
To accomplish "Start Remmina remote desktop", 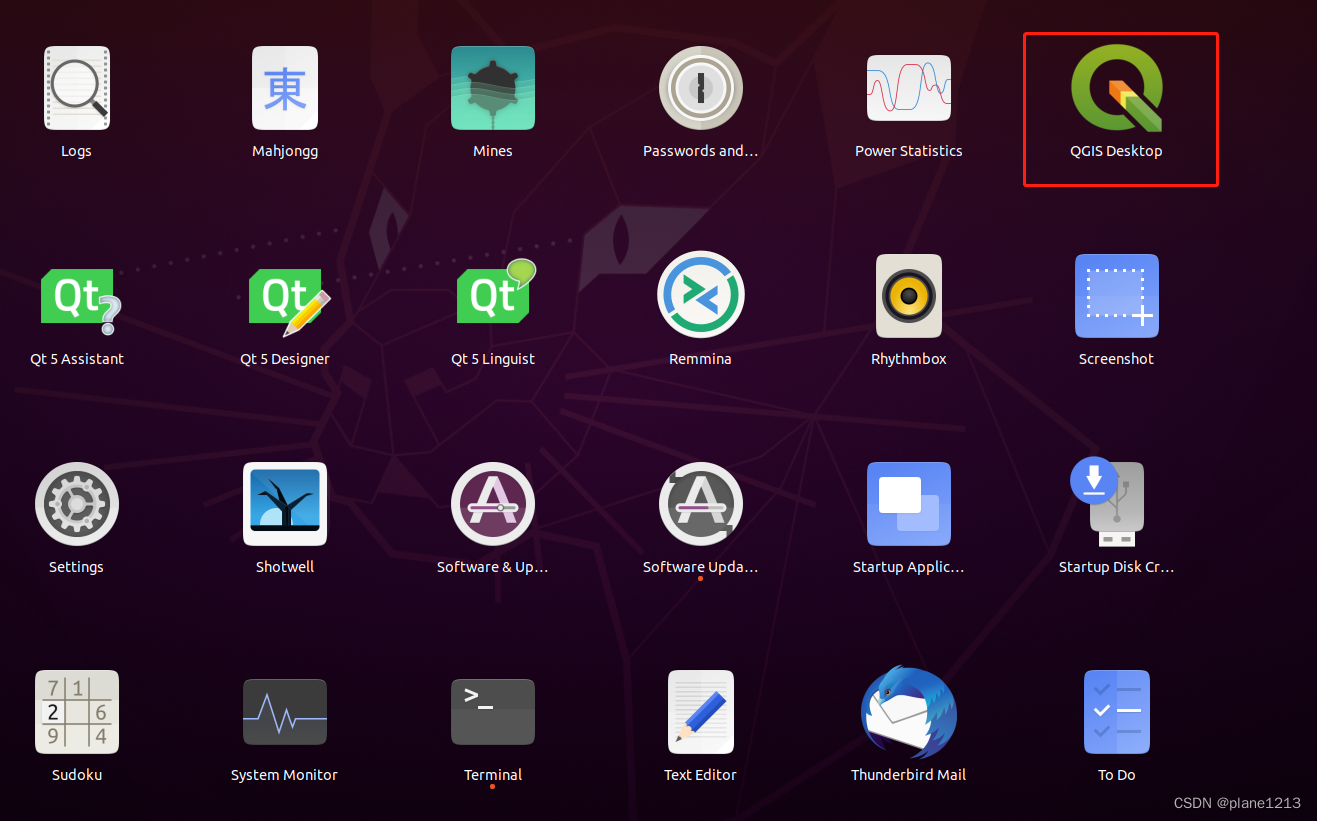I will pos(701,295).
